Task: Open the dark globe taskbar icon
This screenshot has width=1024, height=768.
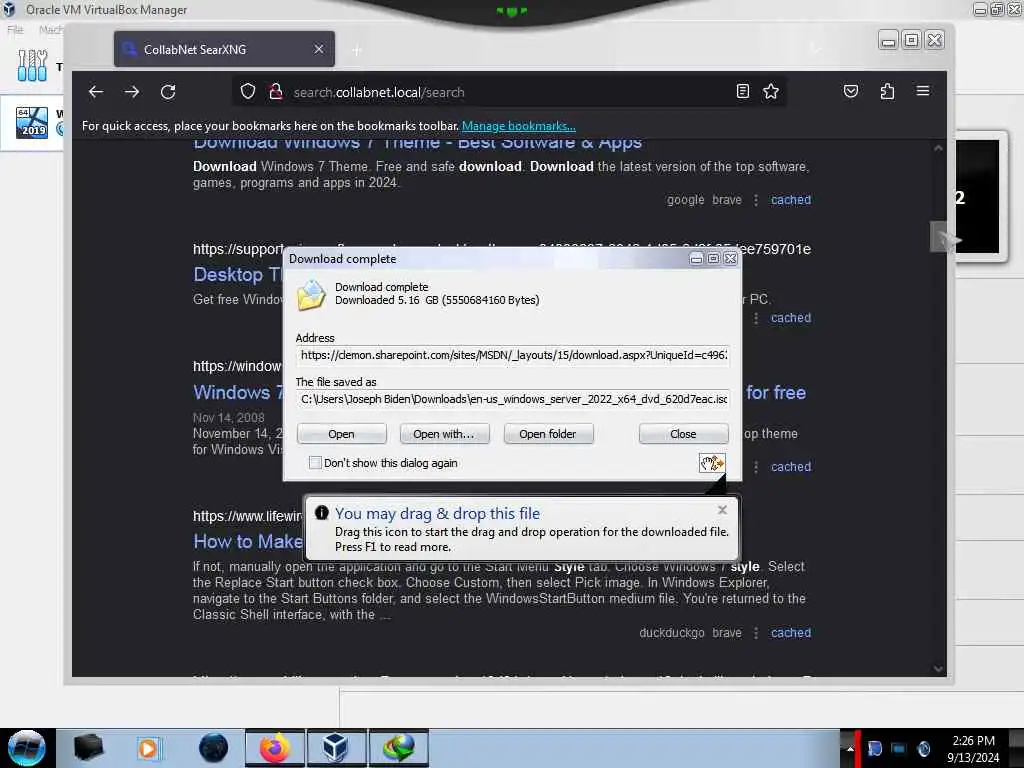Action: [214, 748]
